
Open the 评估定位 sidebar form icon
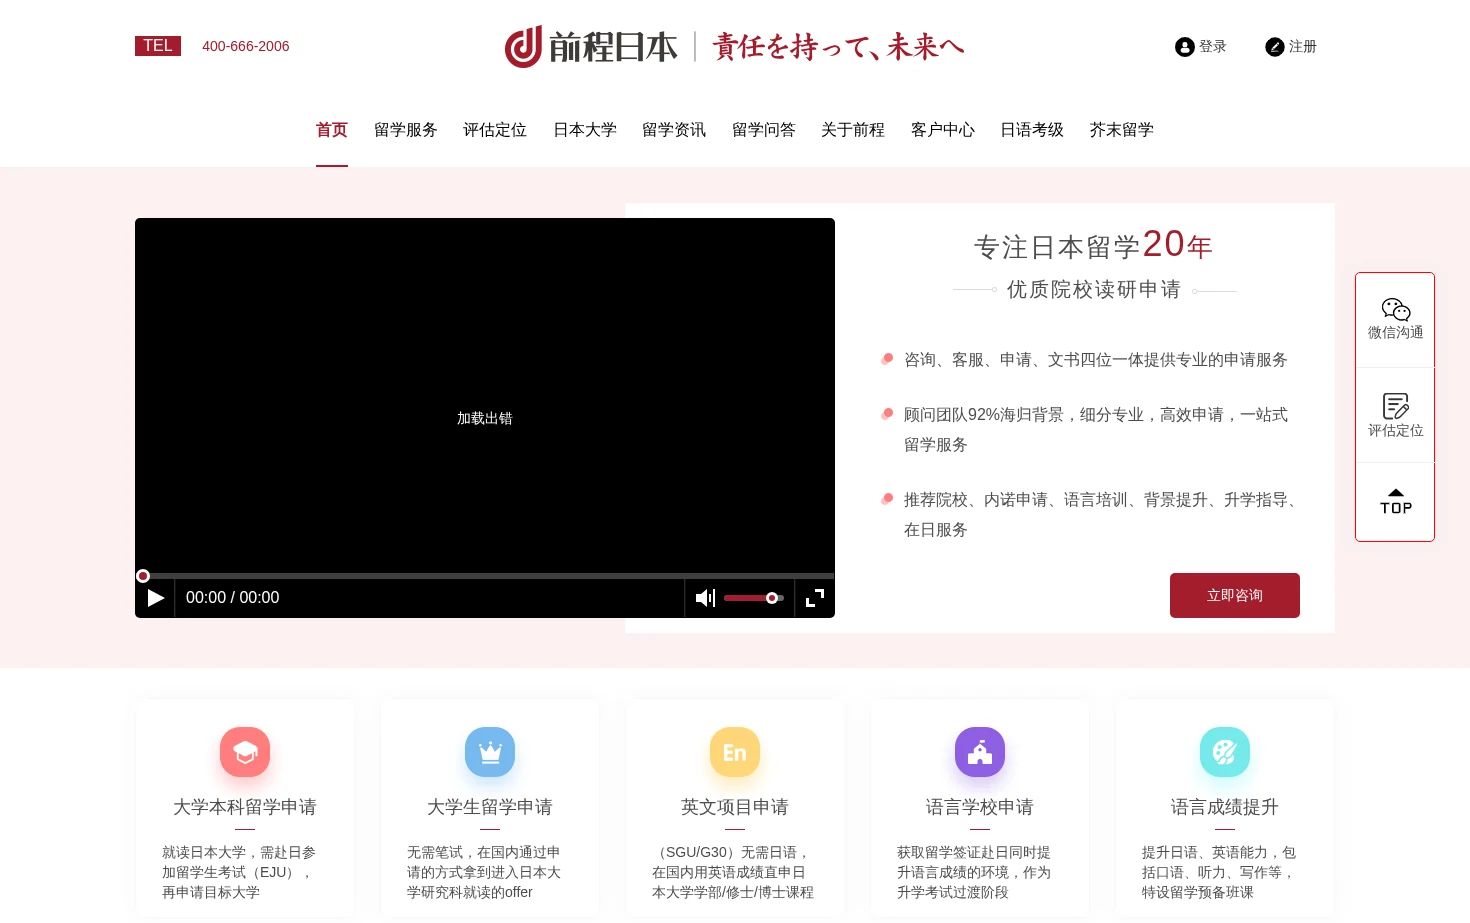1396,405
